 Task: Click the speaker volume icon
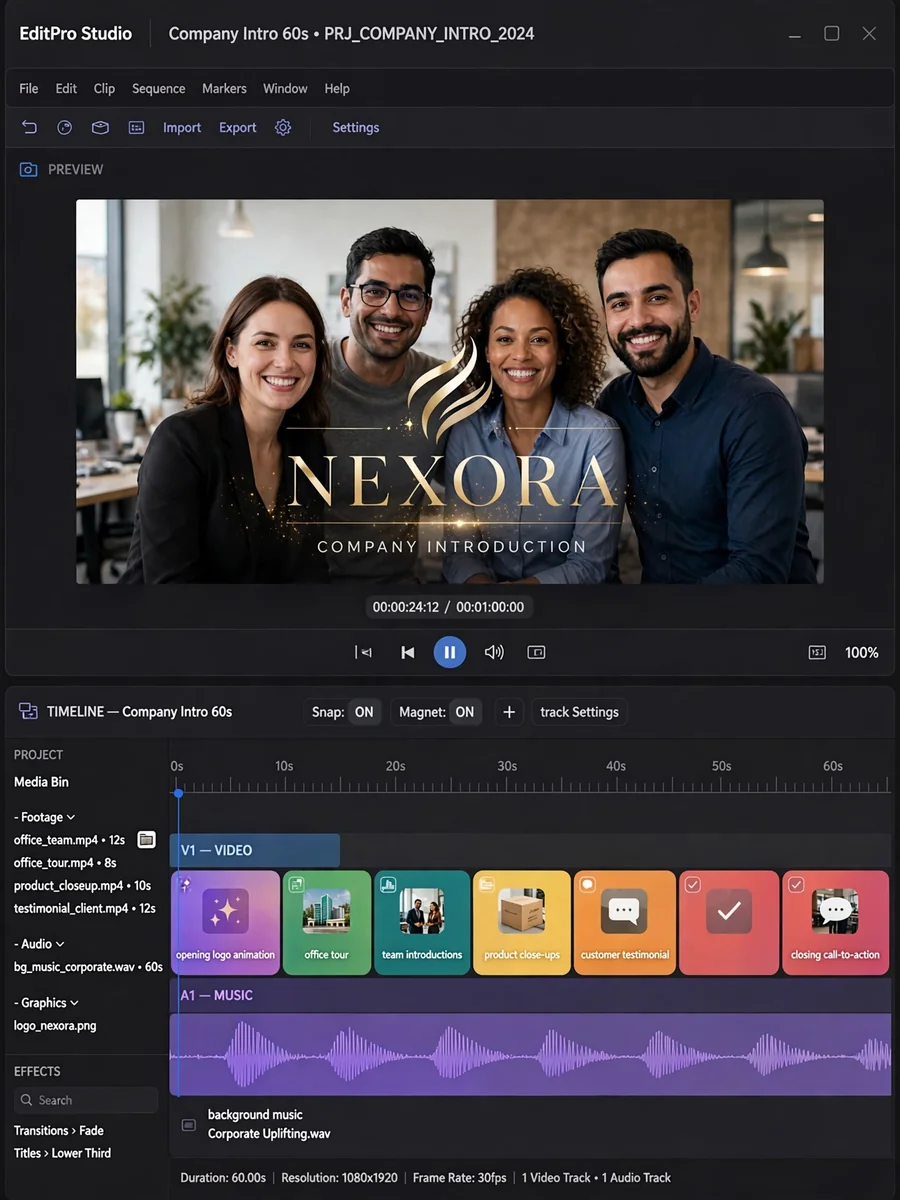pyautogui.click(x=494, y=652)
